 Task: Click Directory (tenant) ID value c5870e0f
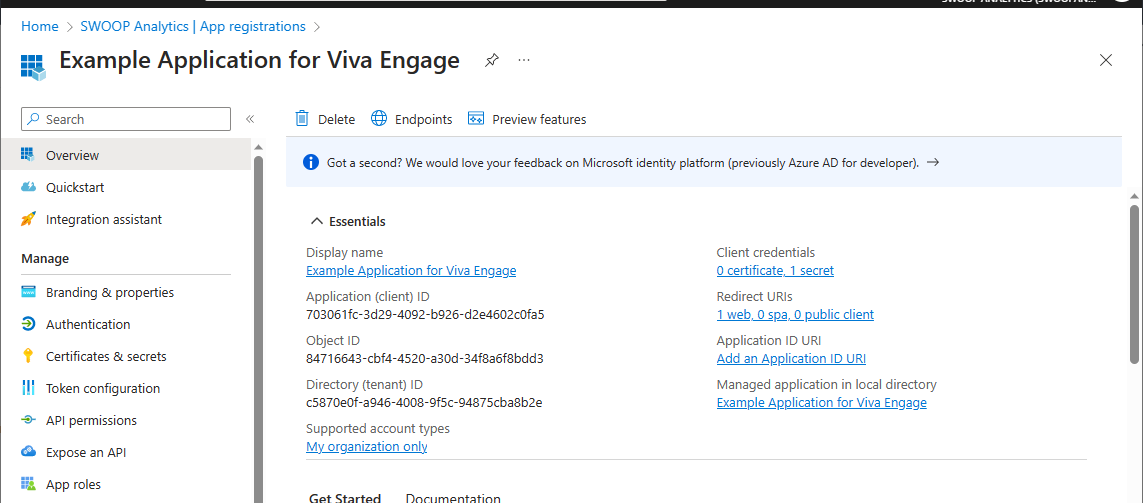pos(424,402)
